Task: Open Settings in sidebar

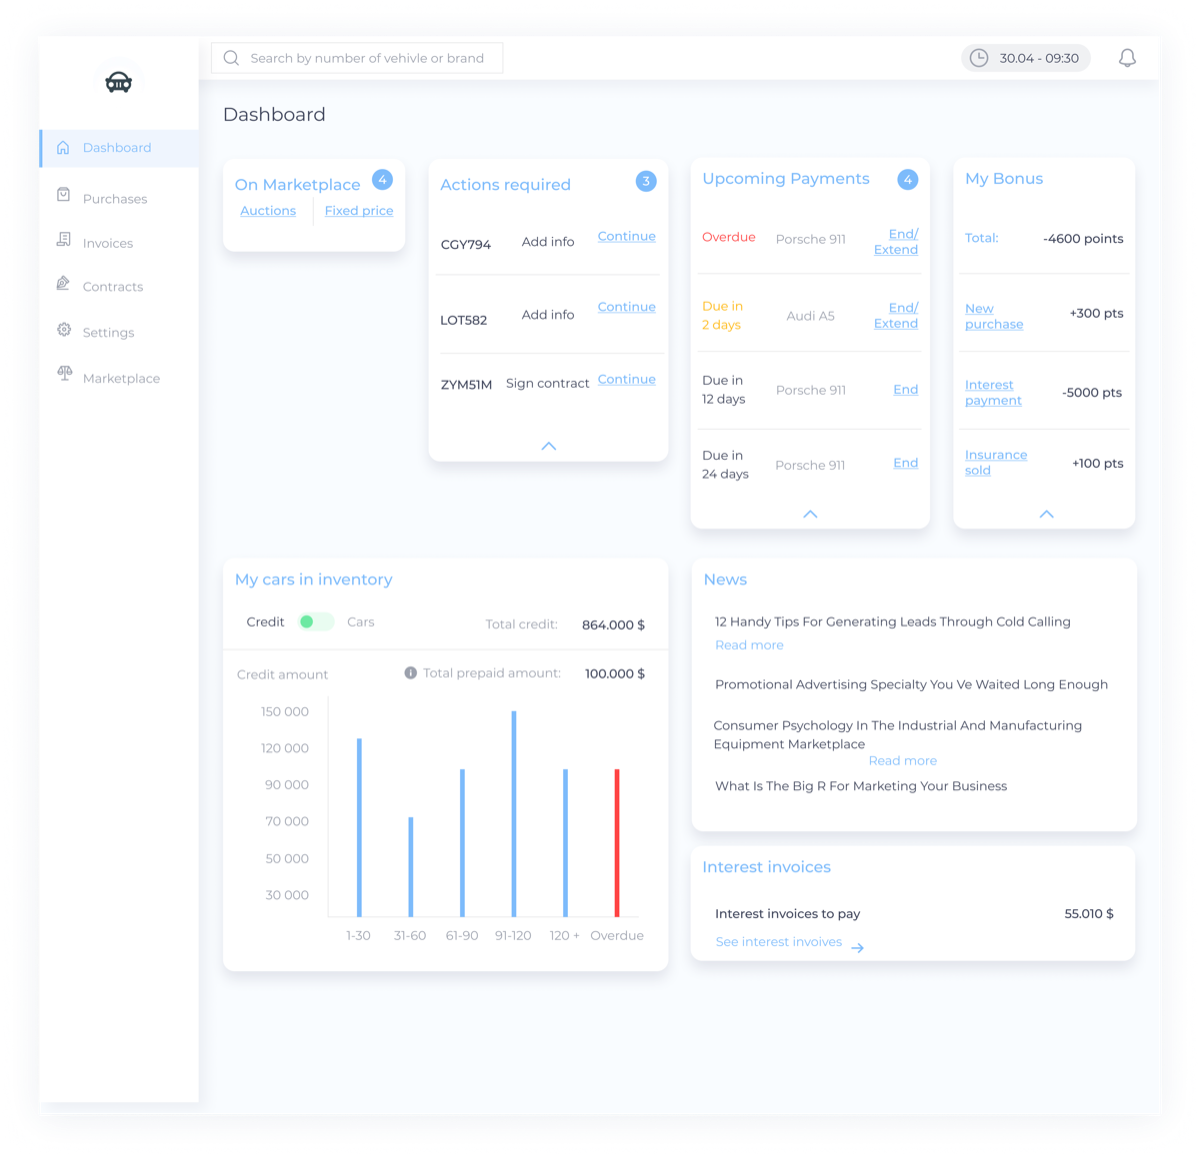Action: [x=108, y=333]
